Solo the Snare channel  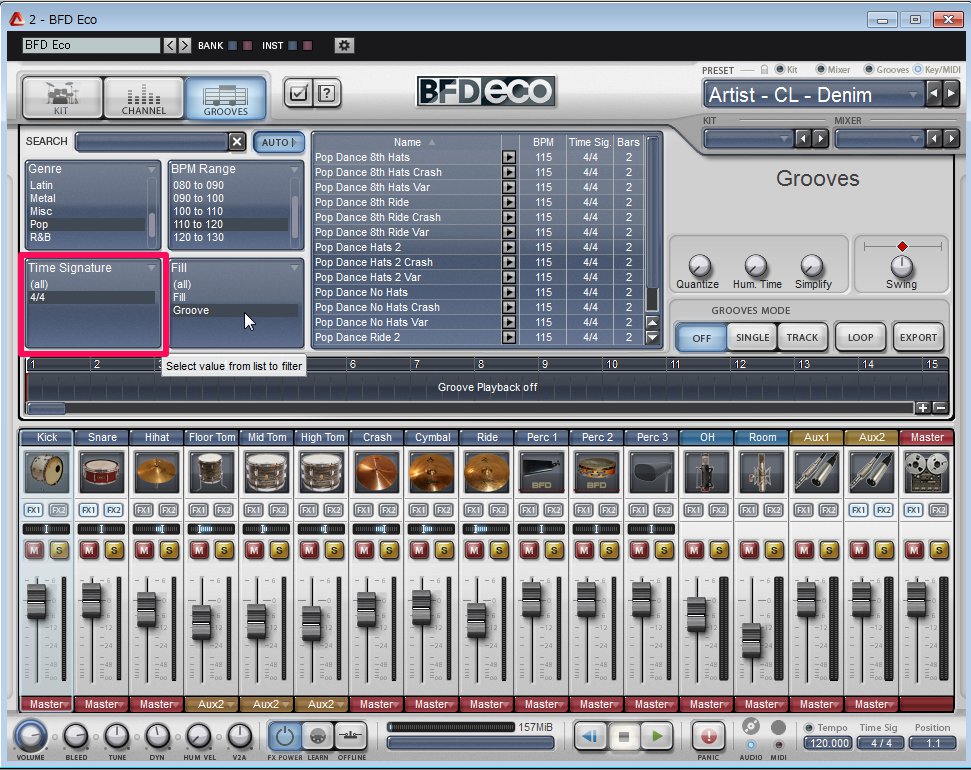[114, 550]
